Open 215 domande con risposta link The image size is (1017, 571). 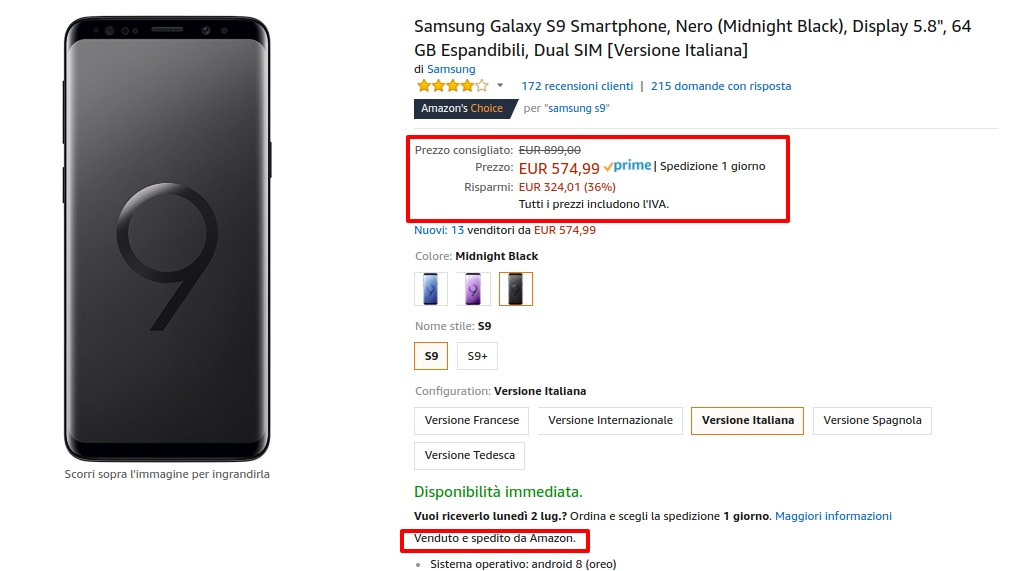click(721, 86)
